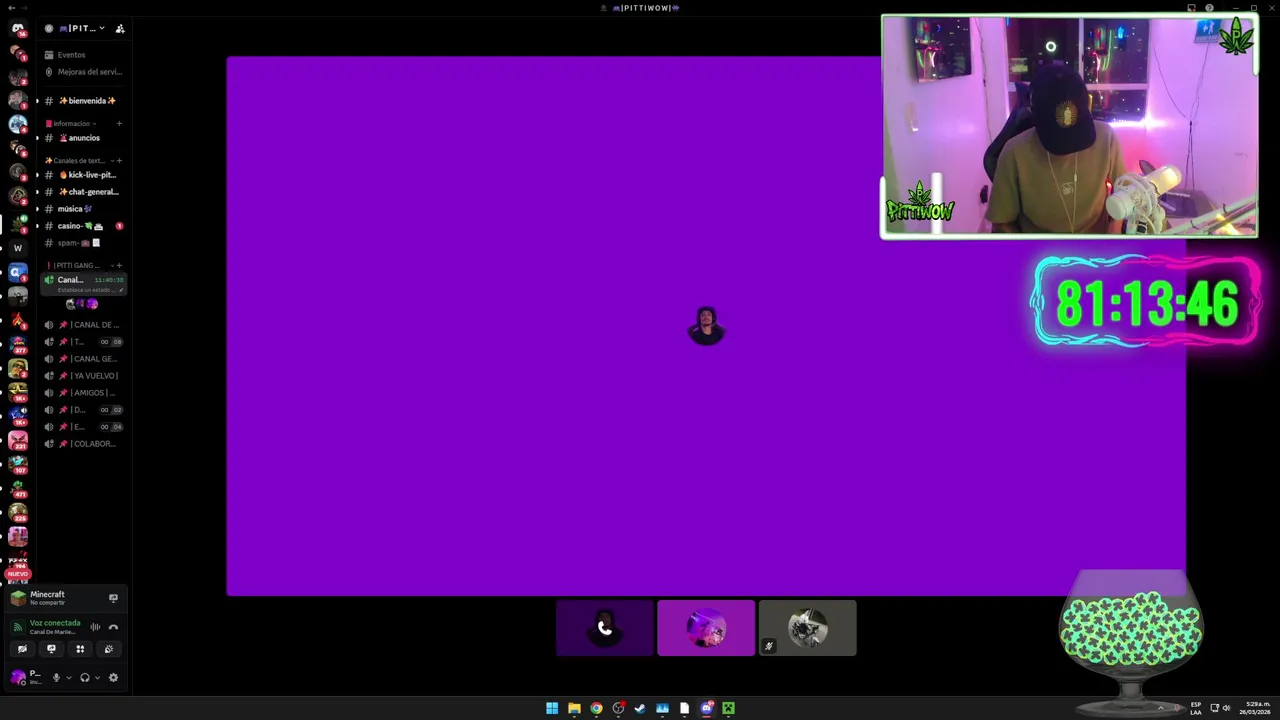Disconnect from voice with hang-up icon

[113, 627]
